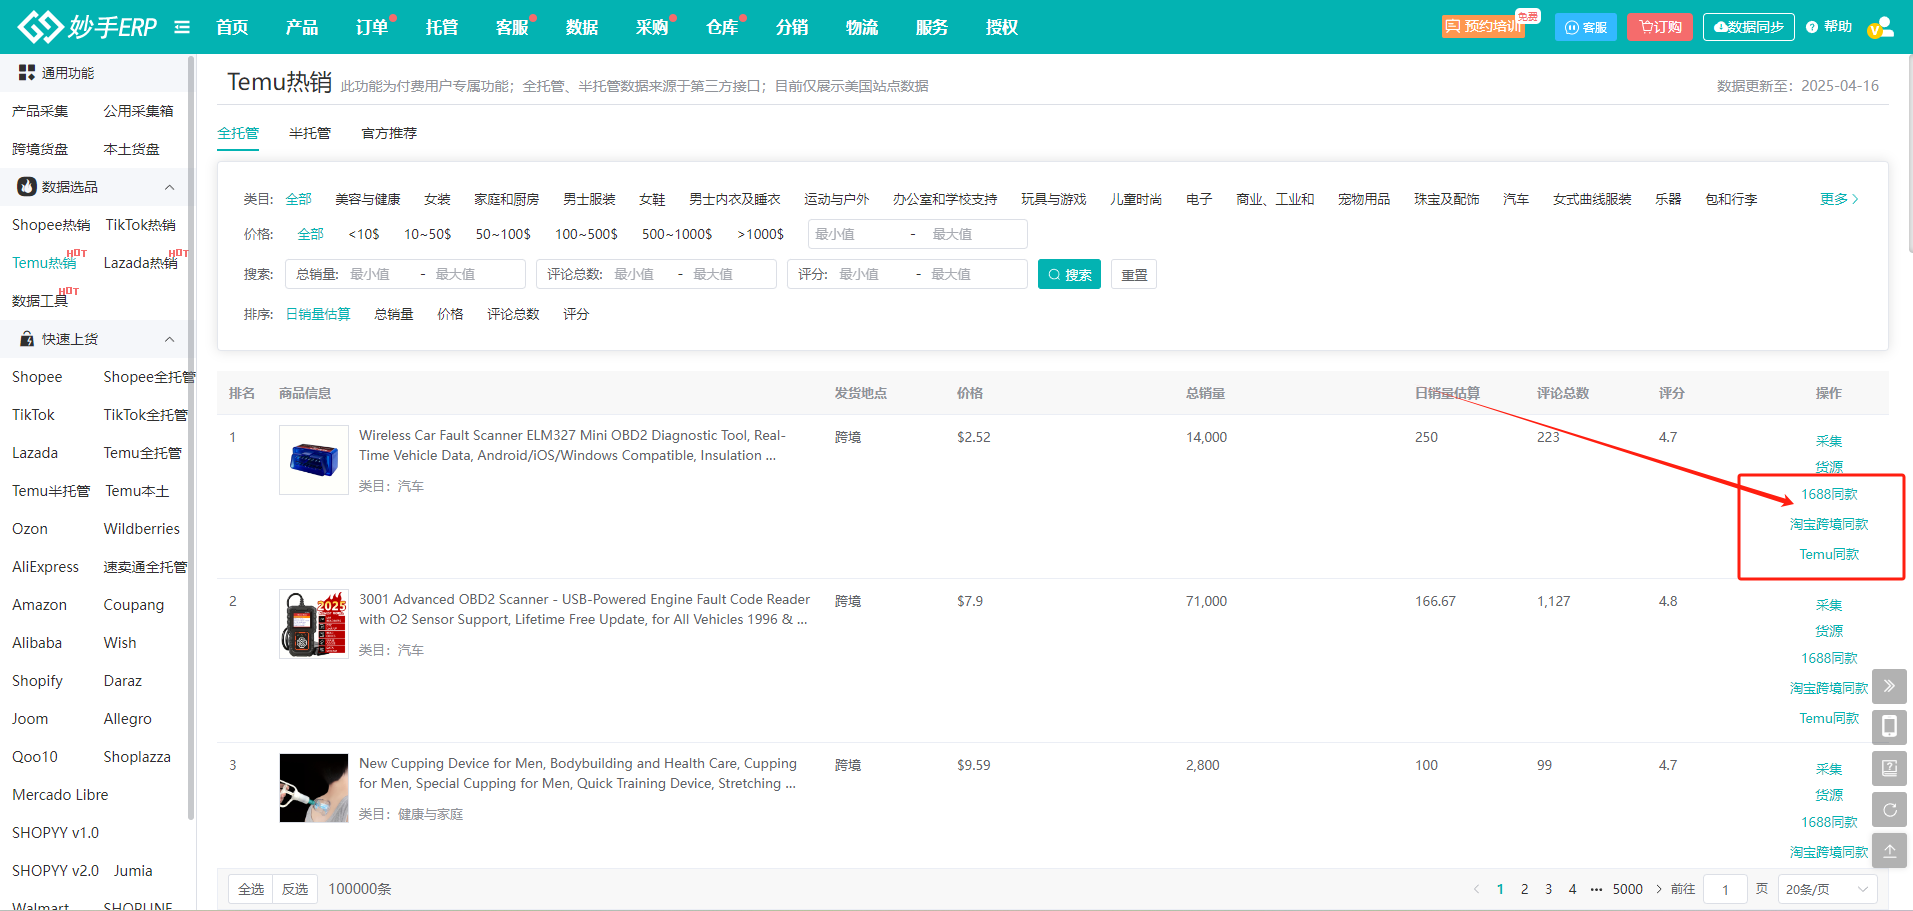
Task: Click the 反选 button
Action: pos(295,889)
